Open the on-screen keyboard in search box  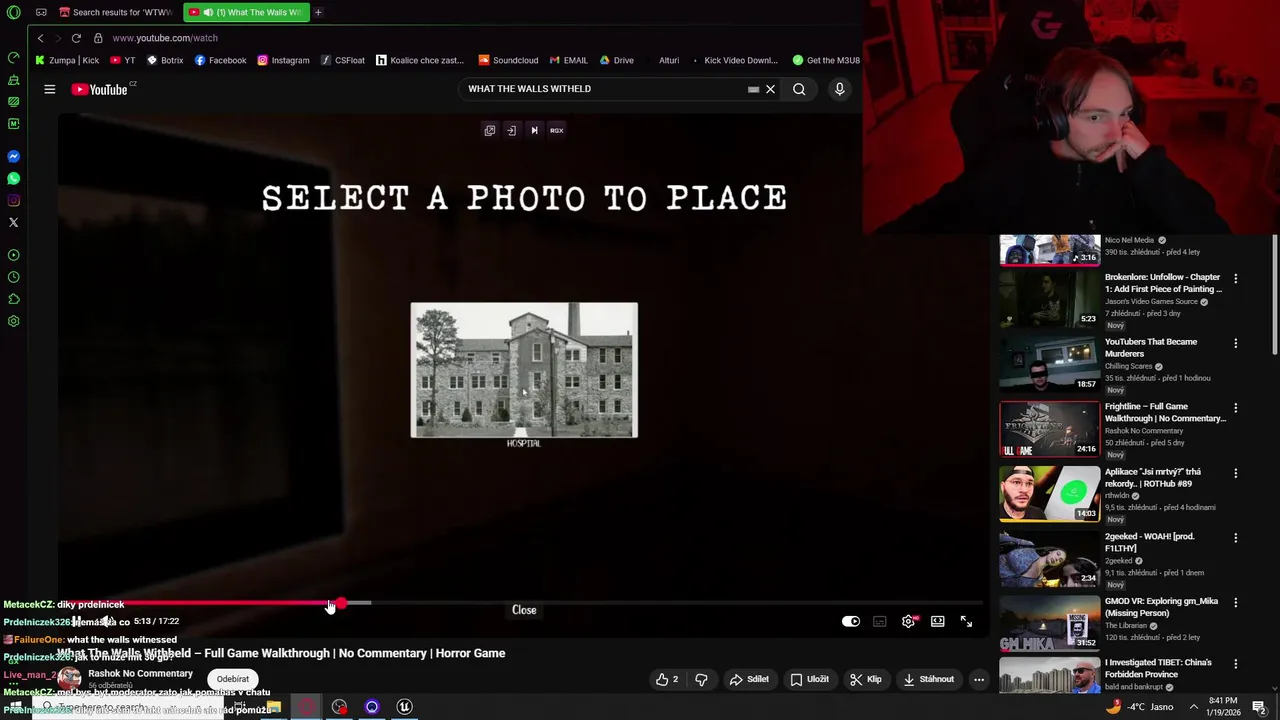(753, 89)
